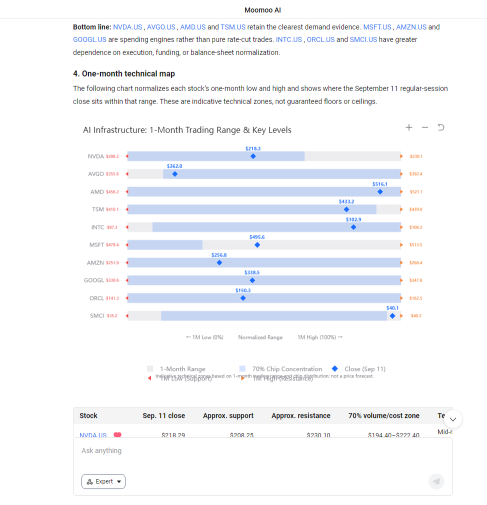Open the AVGO.US stock link
Image resolution: width=487 pixels, height=505 pixels.
pos(161,27)
